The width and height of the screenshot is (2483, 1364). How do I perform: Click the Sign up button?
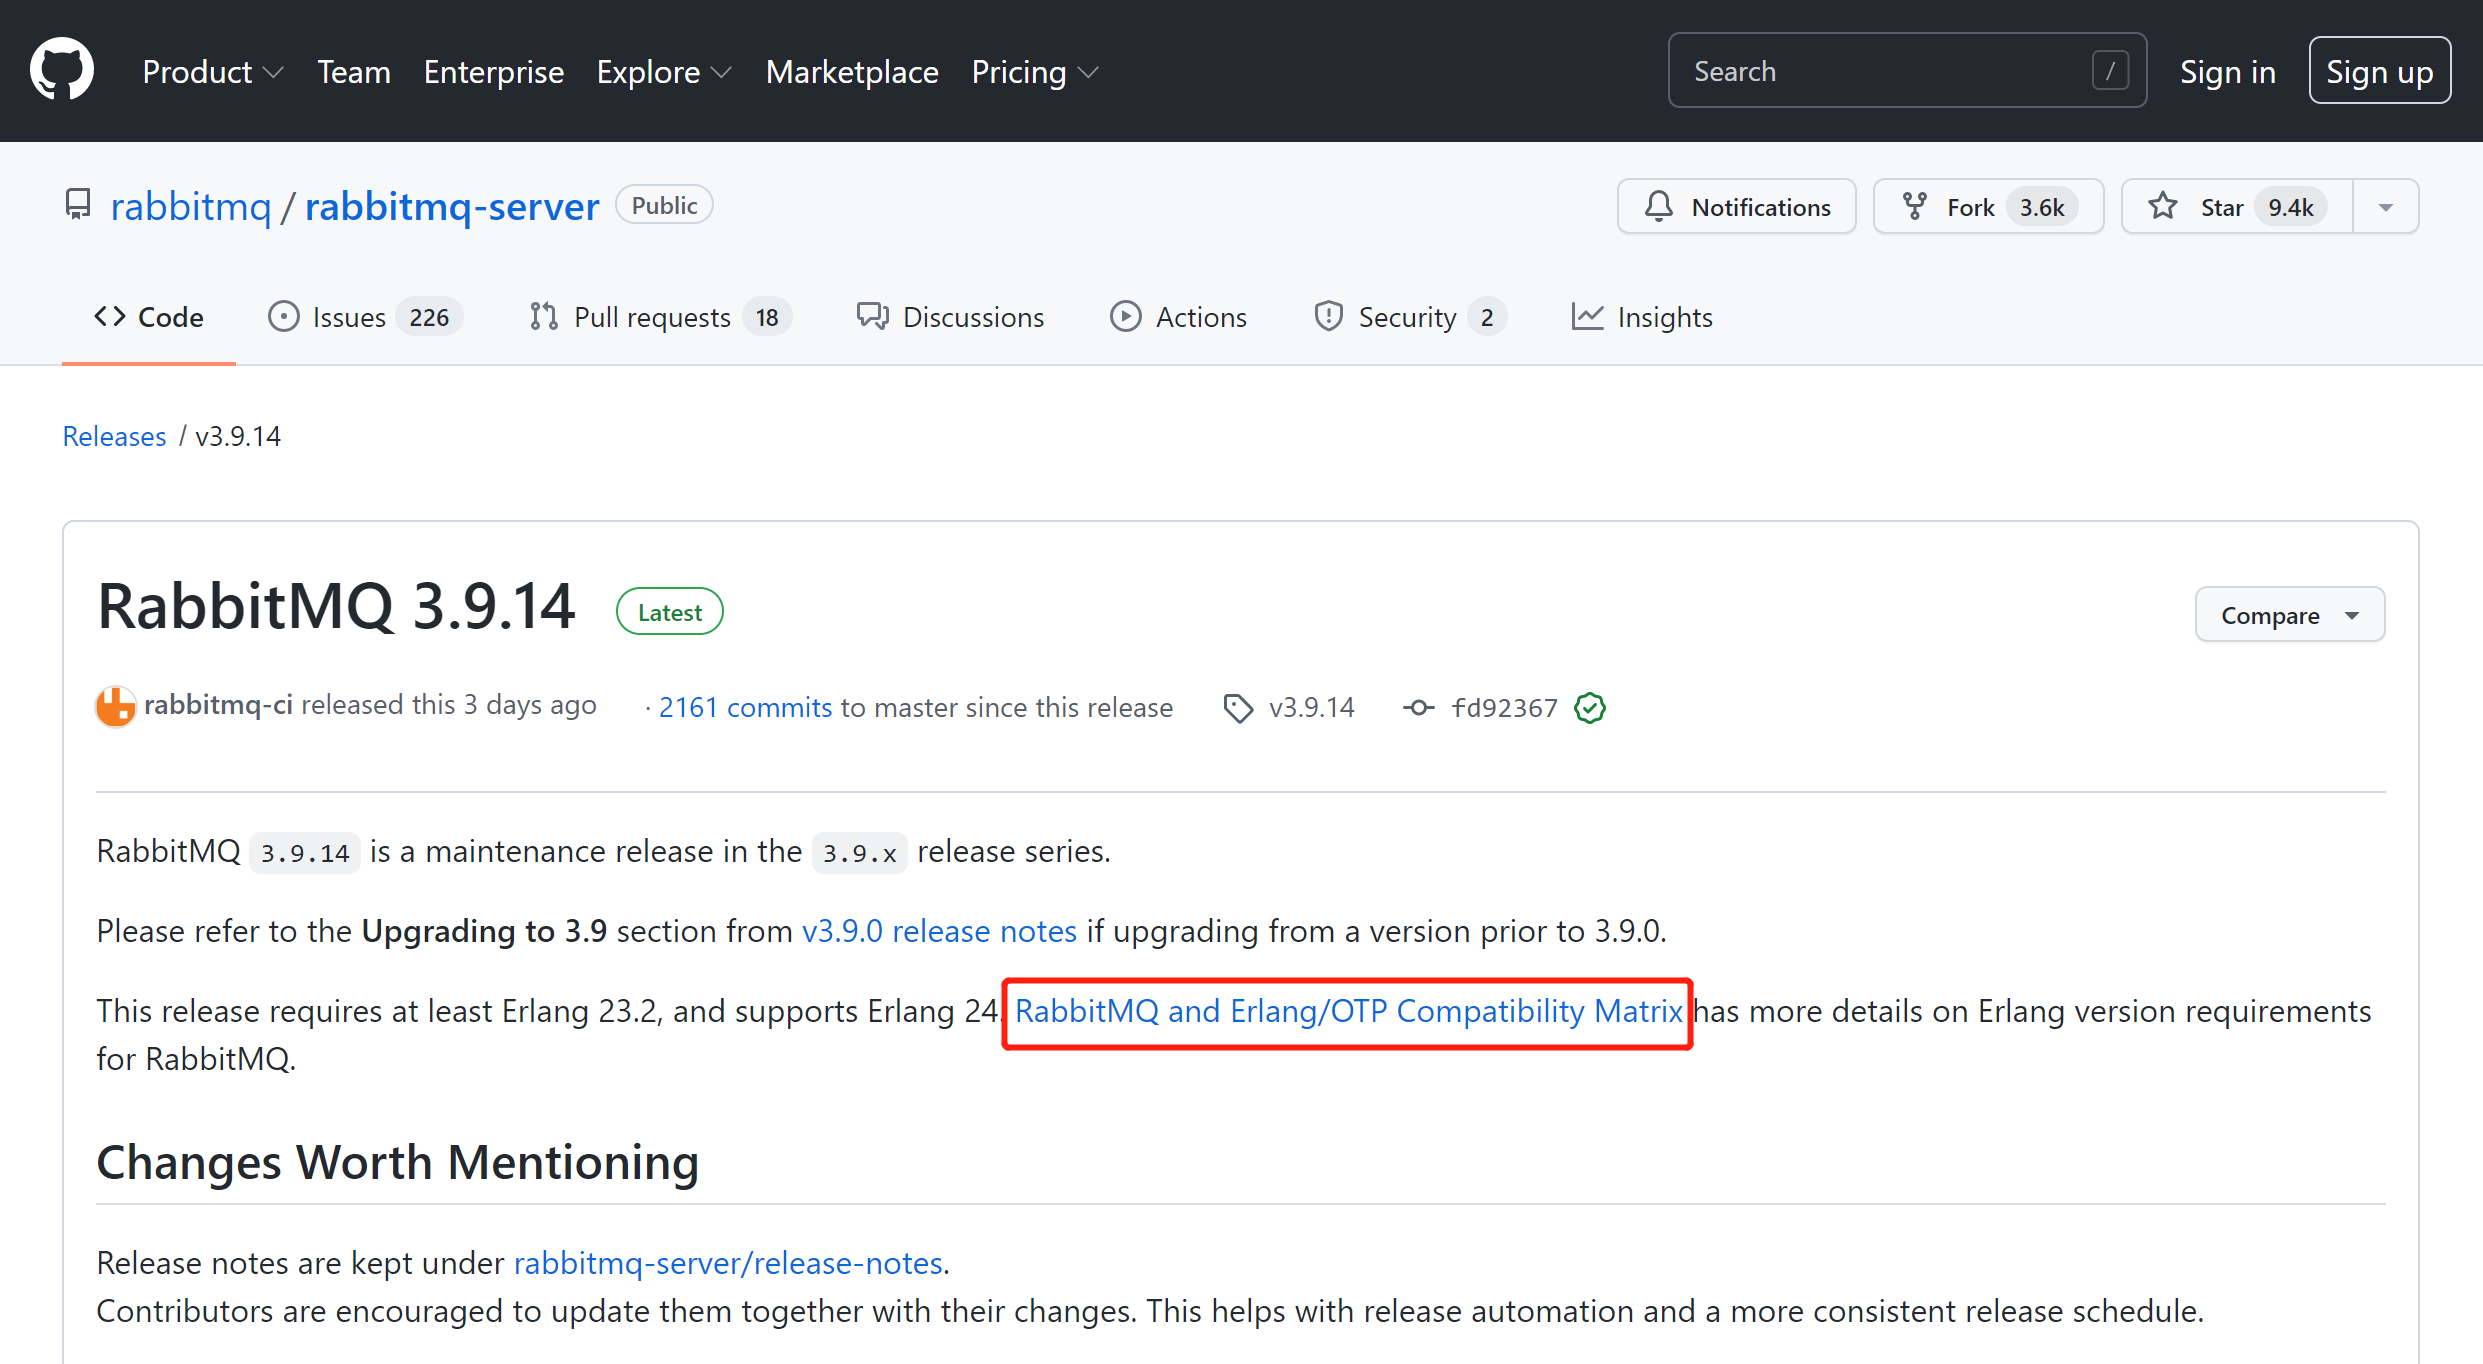(x=2379, y=71)
